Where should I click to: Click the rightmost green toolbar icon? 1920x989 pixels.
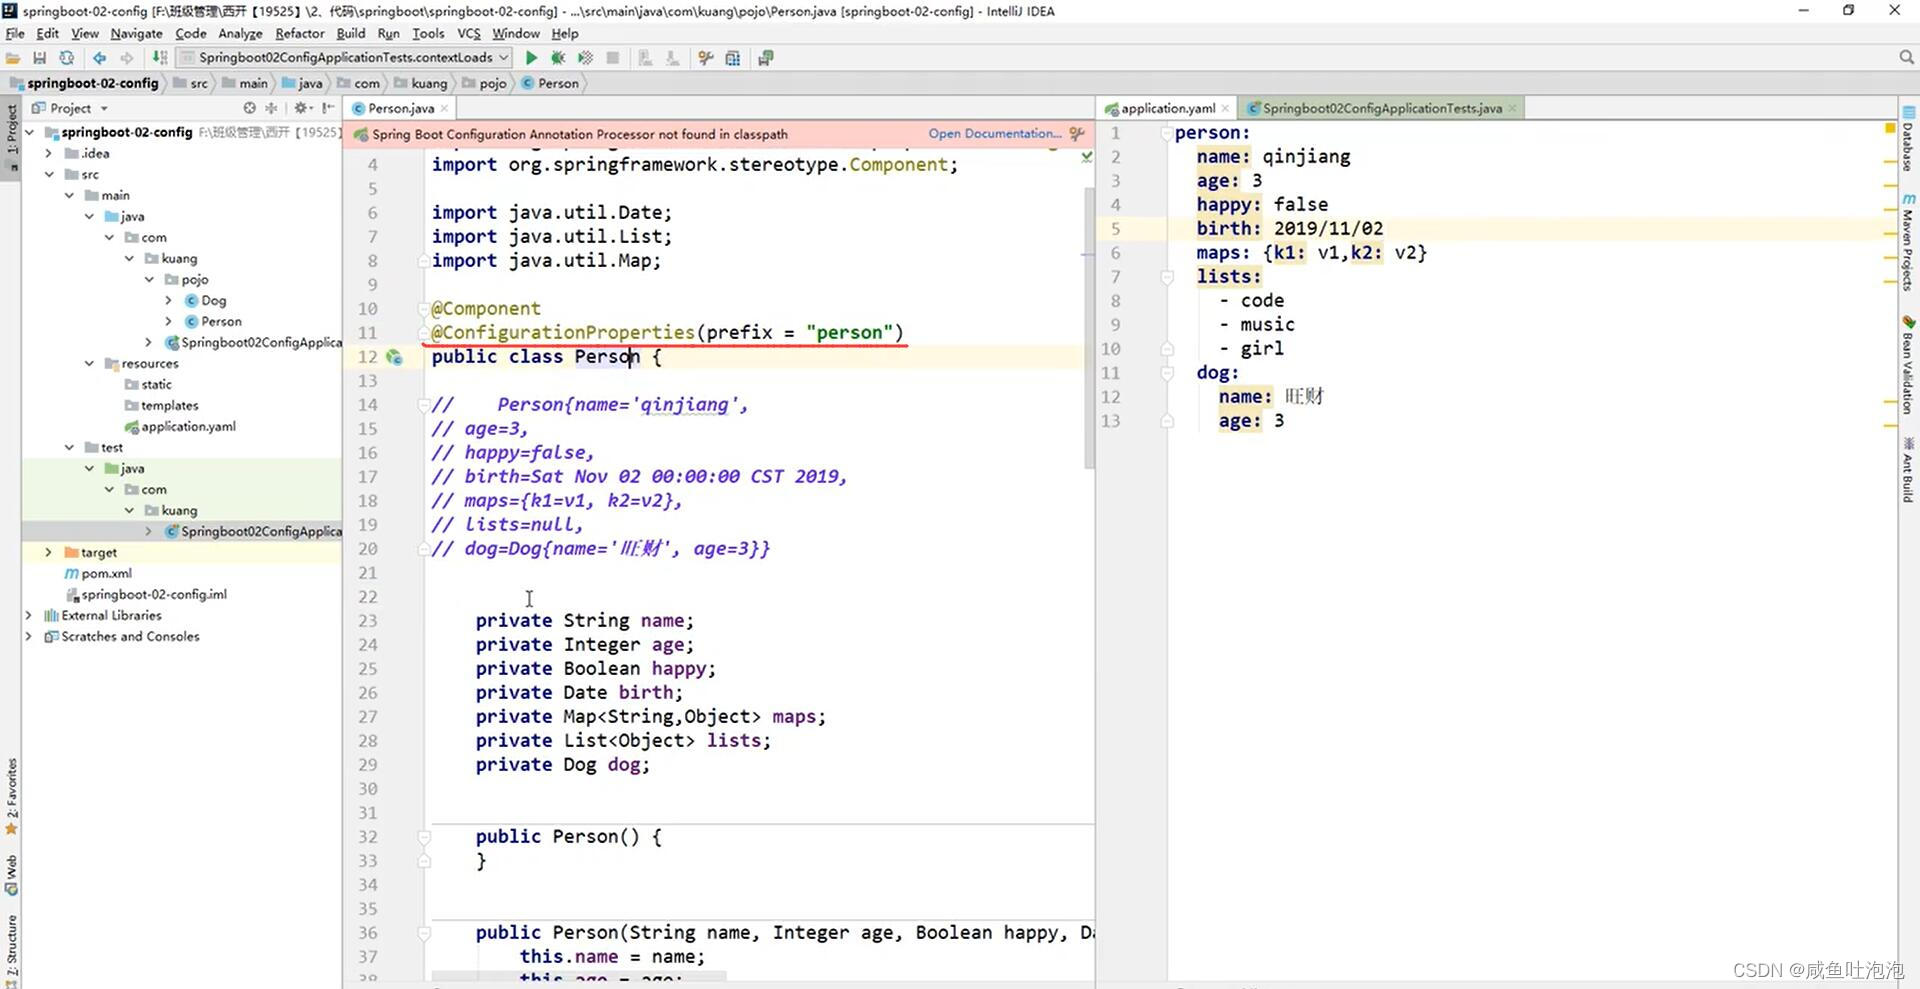tap(766, 58)
